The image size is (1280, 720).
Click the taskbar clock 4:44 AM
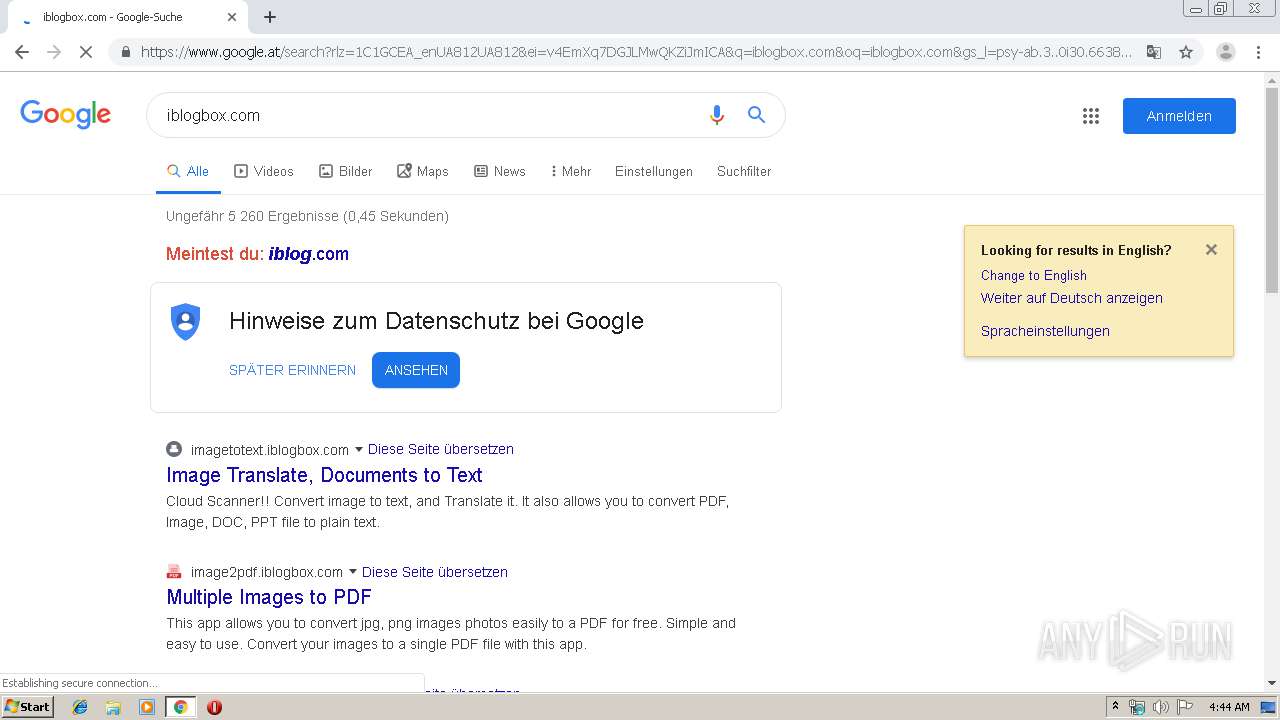[x=1229, y=707]
